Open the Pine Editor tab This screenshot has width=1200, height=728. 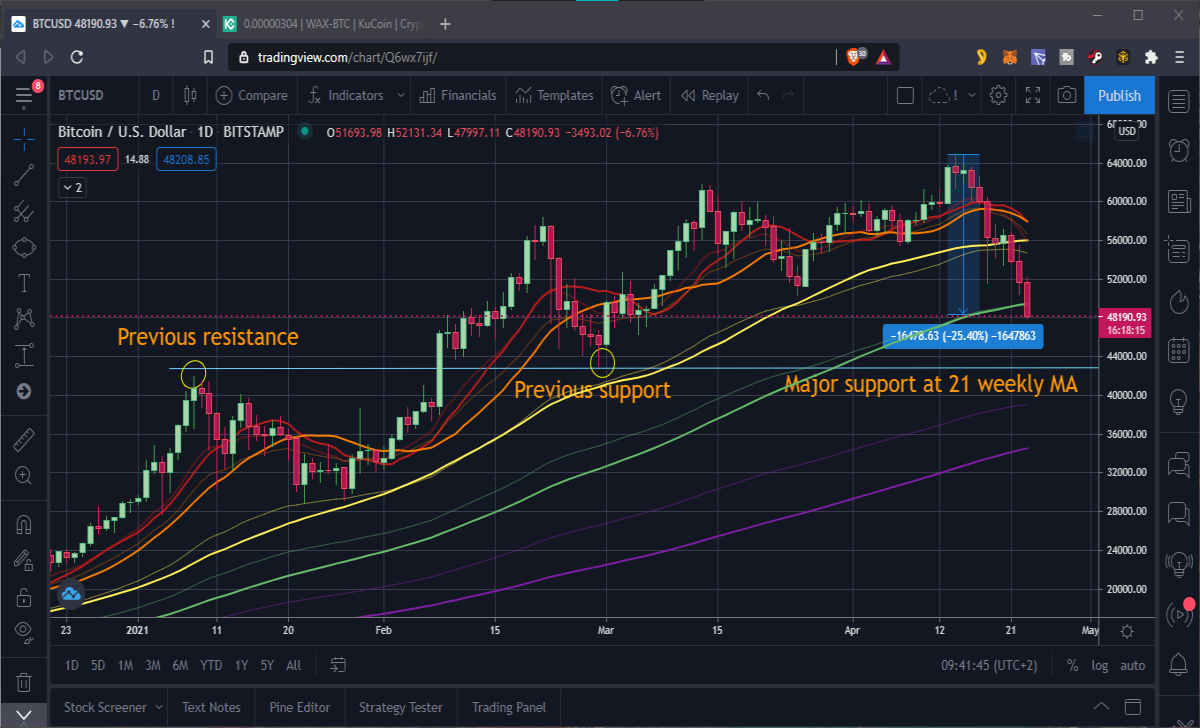point(300,707)
